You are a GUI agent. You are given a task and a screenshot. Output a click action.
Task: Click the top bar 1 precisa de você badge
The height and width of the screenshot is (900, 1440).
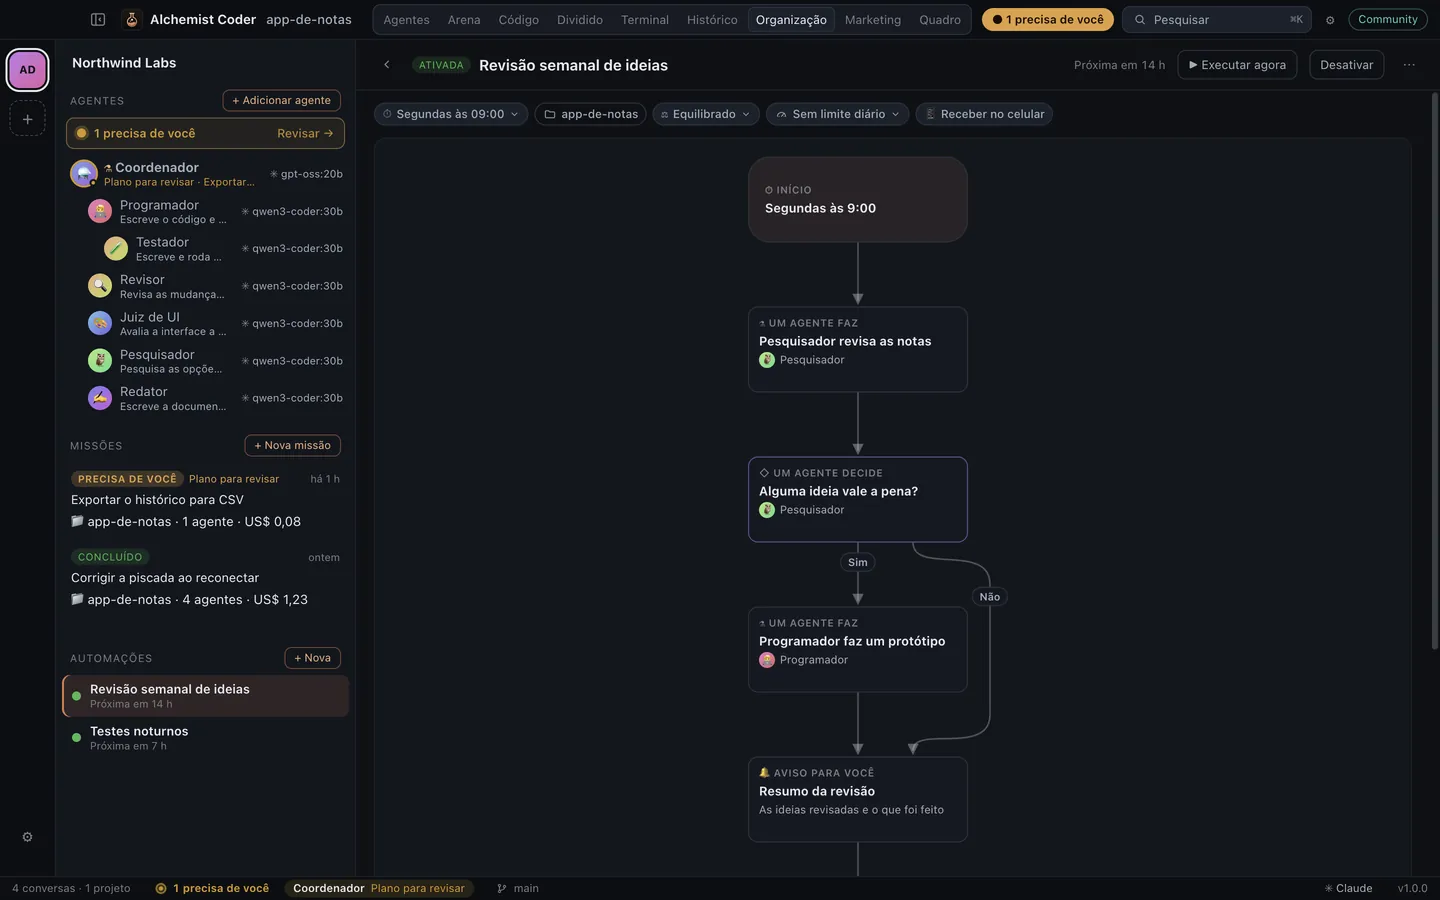[x=1048, y=20]
